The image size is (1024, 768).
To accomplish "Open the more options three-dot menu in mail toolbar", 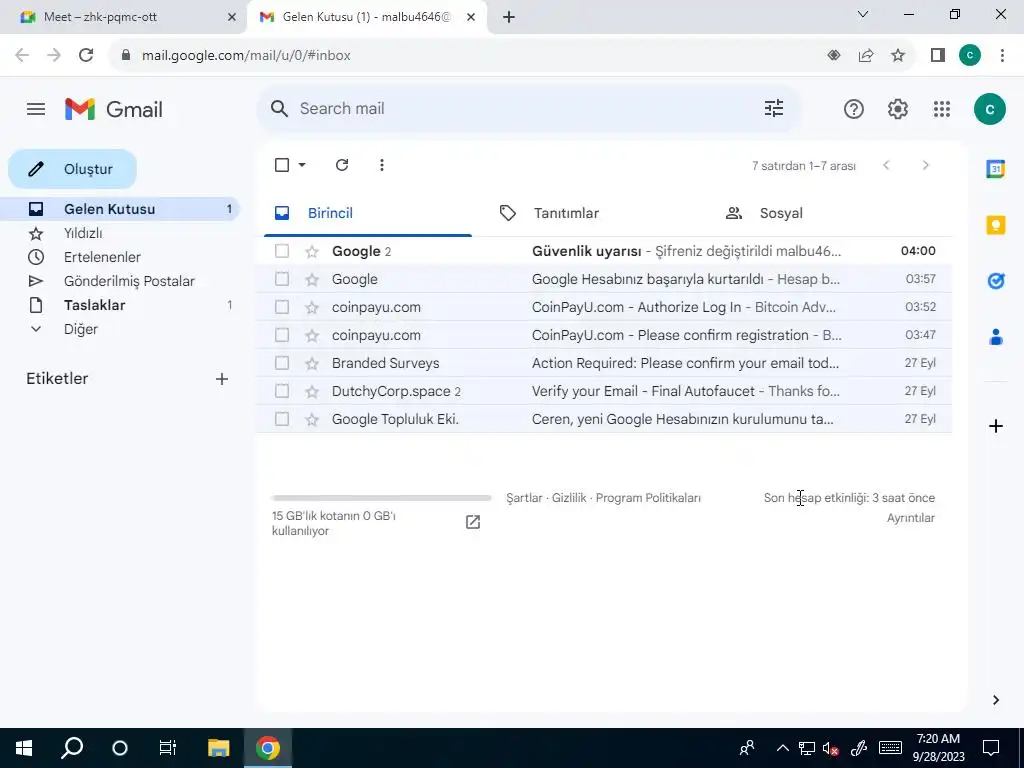I will coord(381,165).
